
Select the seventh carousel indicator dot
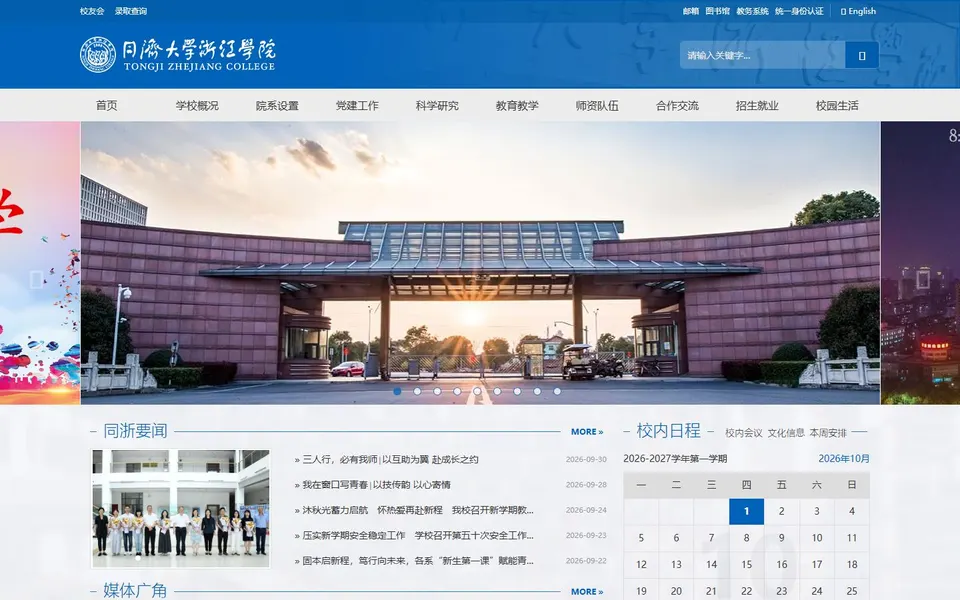[517, 391]
